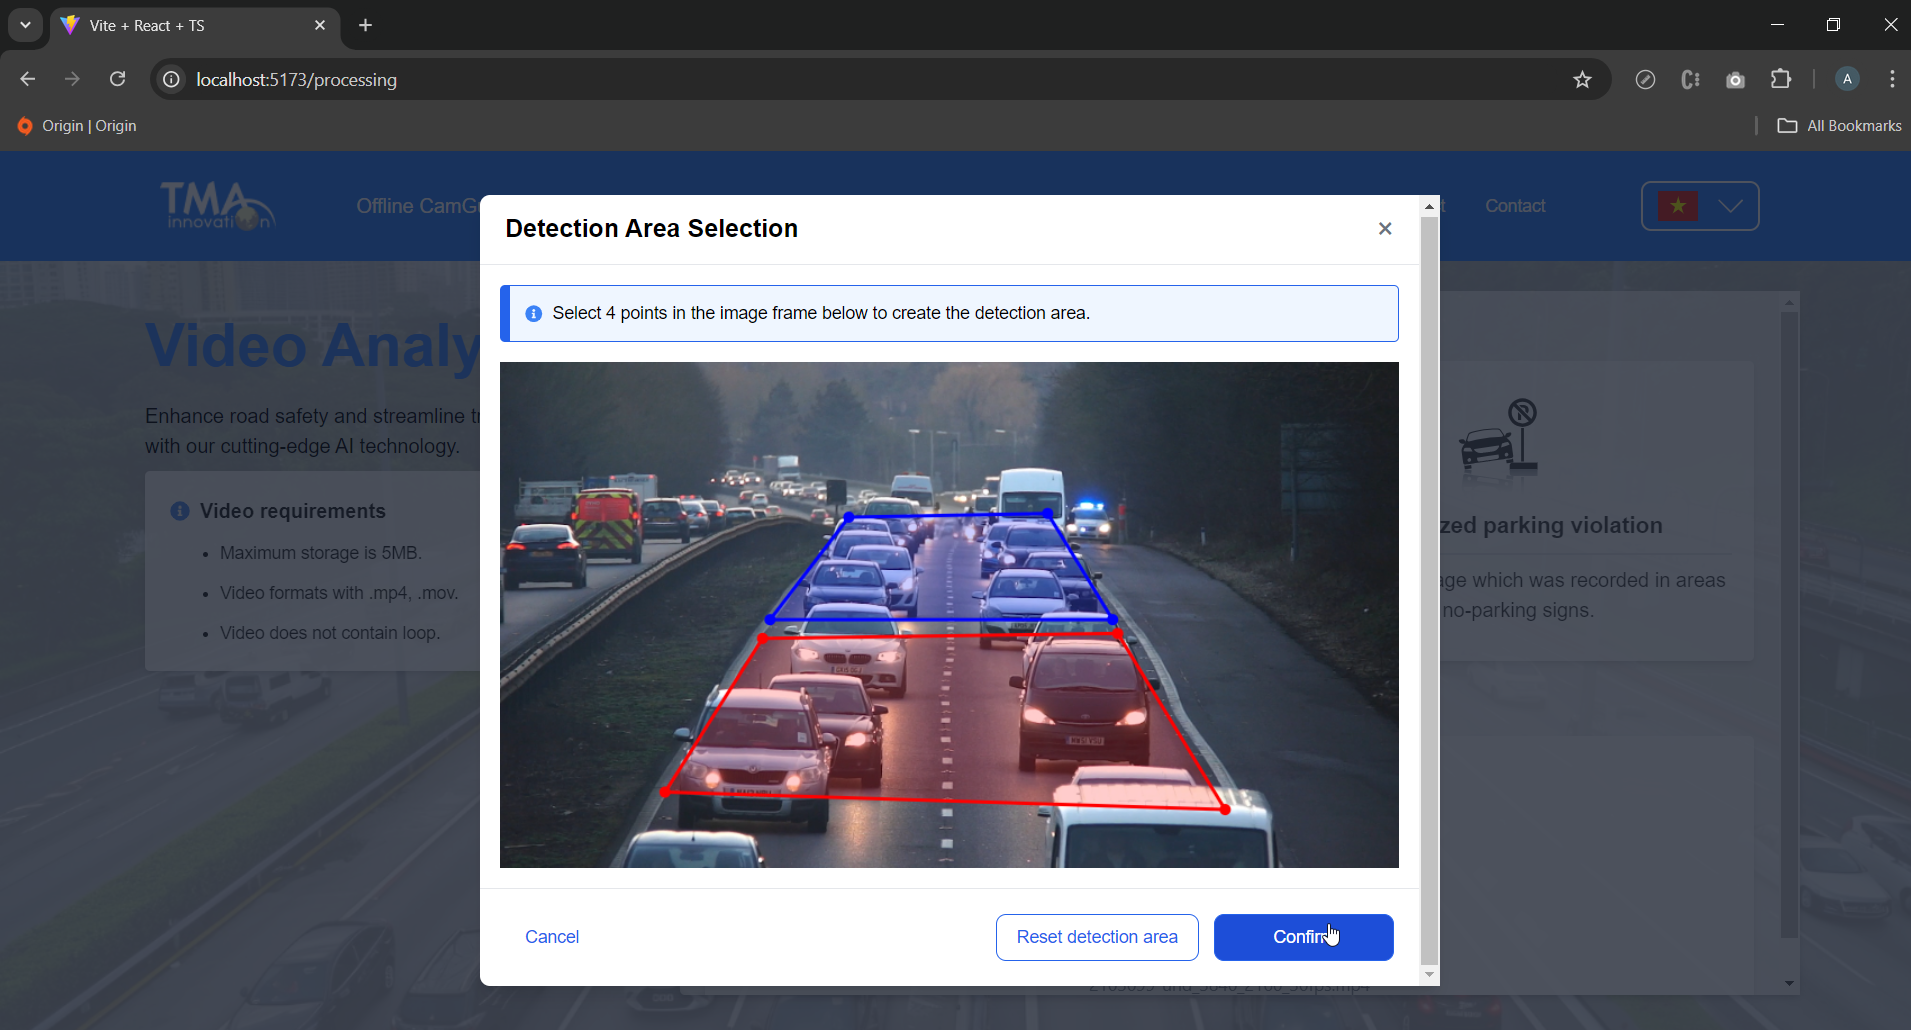1911x1030 pixels.
Task: Open the Contact nav link
Action: click(1515, 206)
